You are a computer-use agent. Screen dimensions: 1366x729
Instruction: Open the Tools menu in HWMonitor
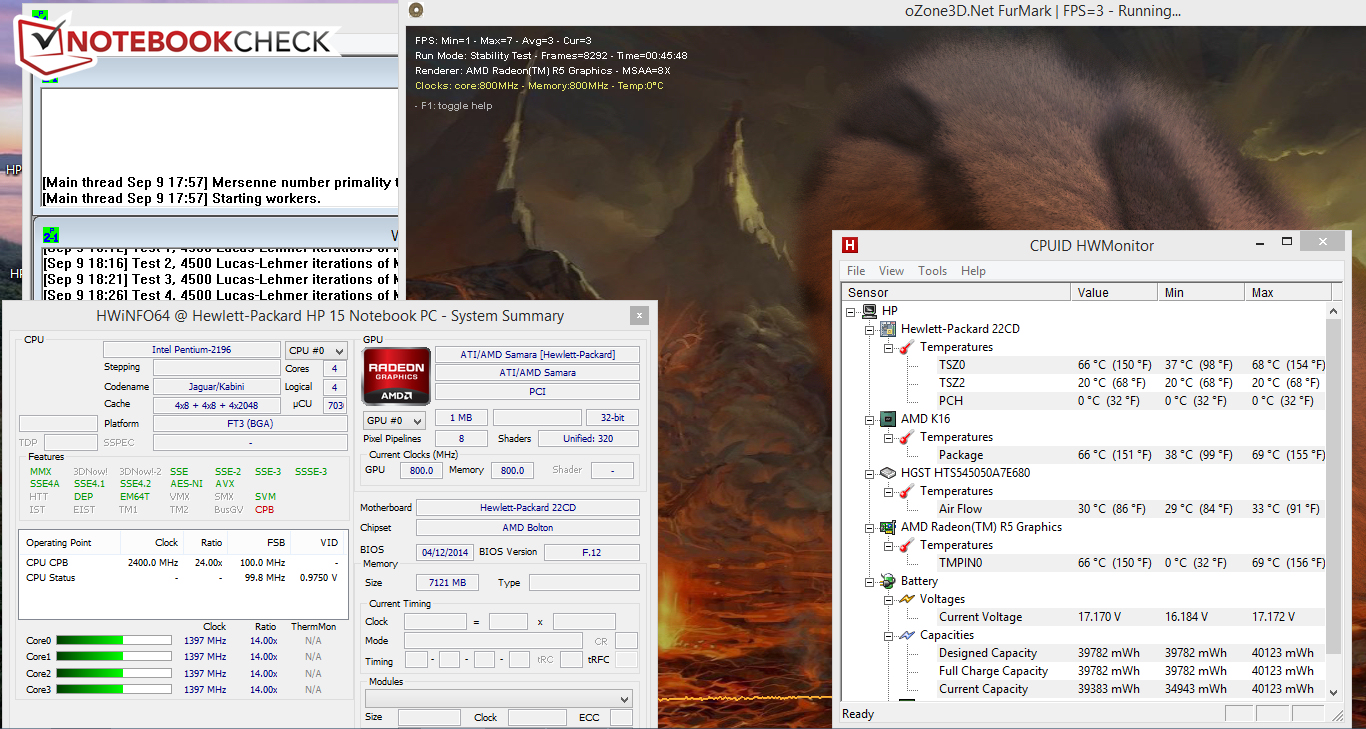click(932, 271)
